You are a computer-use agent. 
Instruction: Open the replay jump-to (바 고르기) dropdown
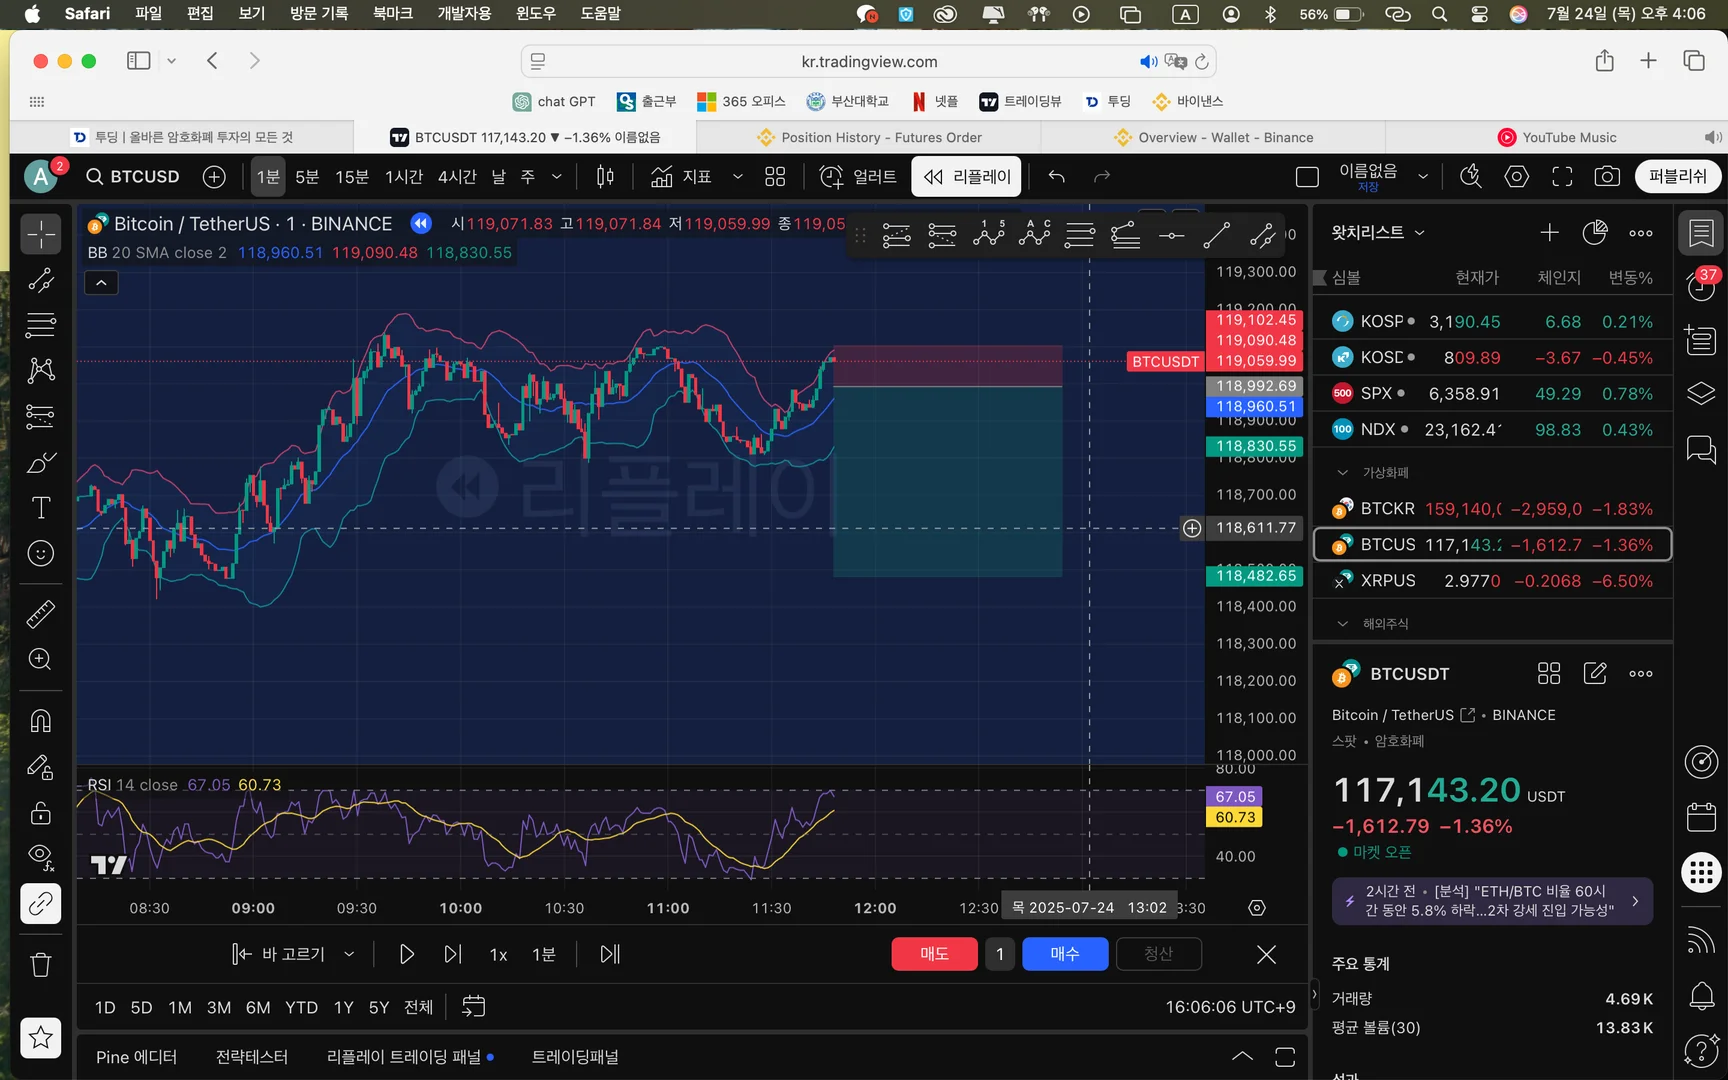[x=349, y=954]
